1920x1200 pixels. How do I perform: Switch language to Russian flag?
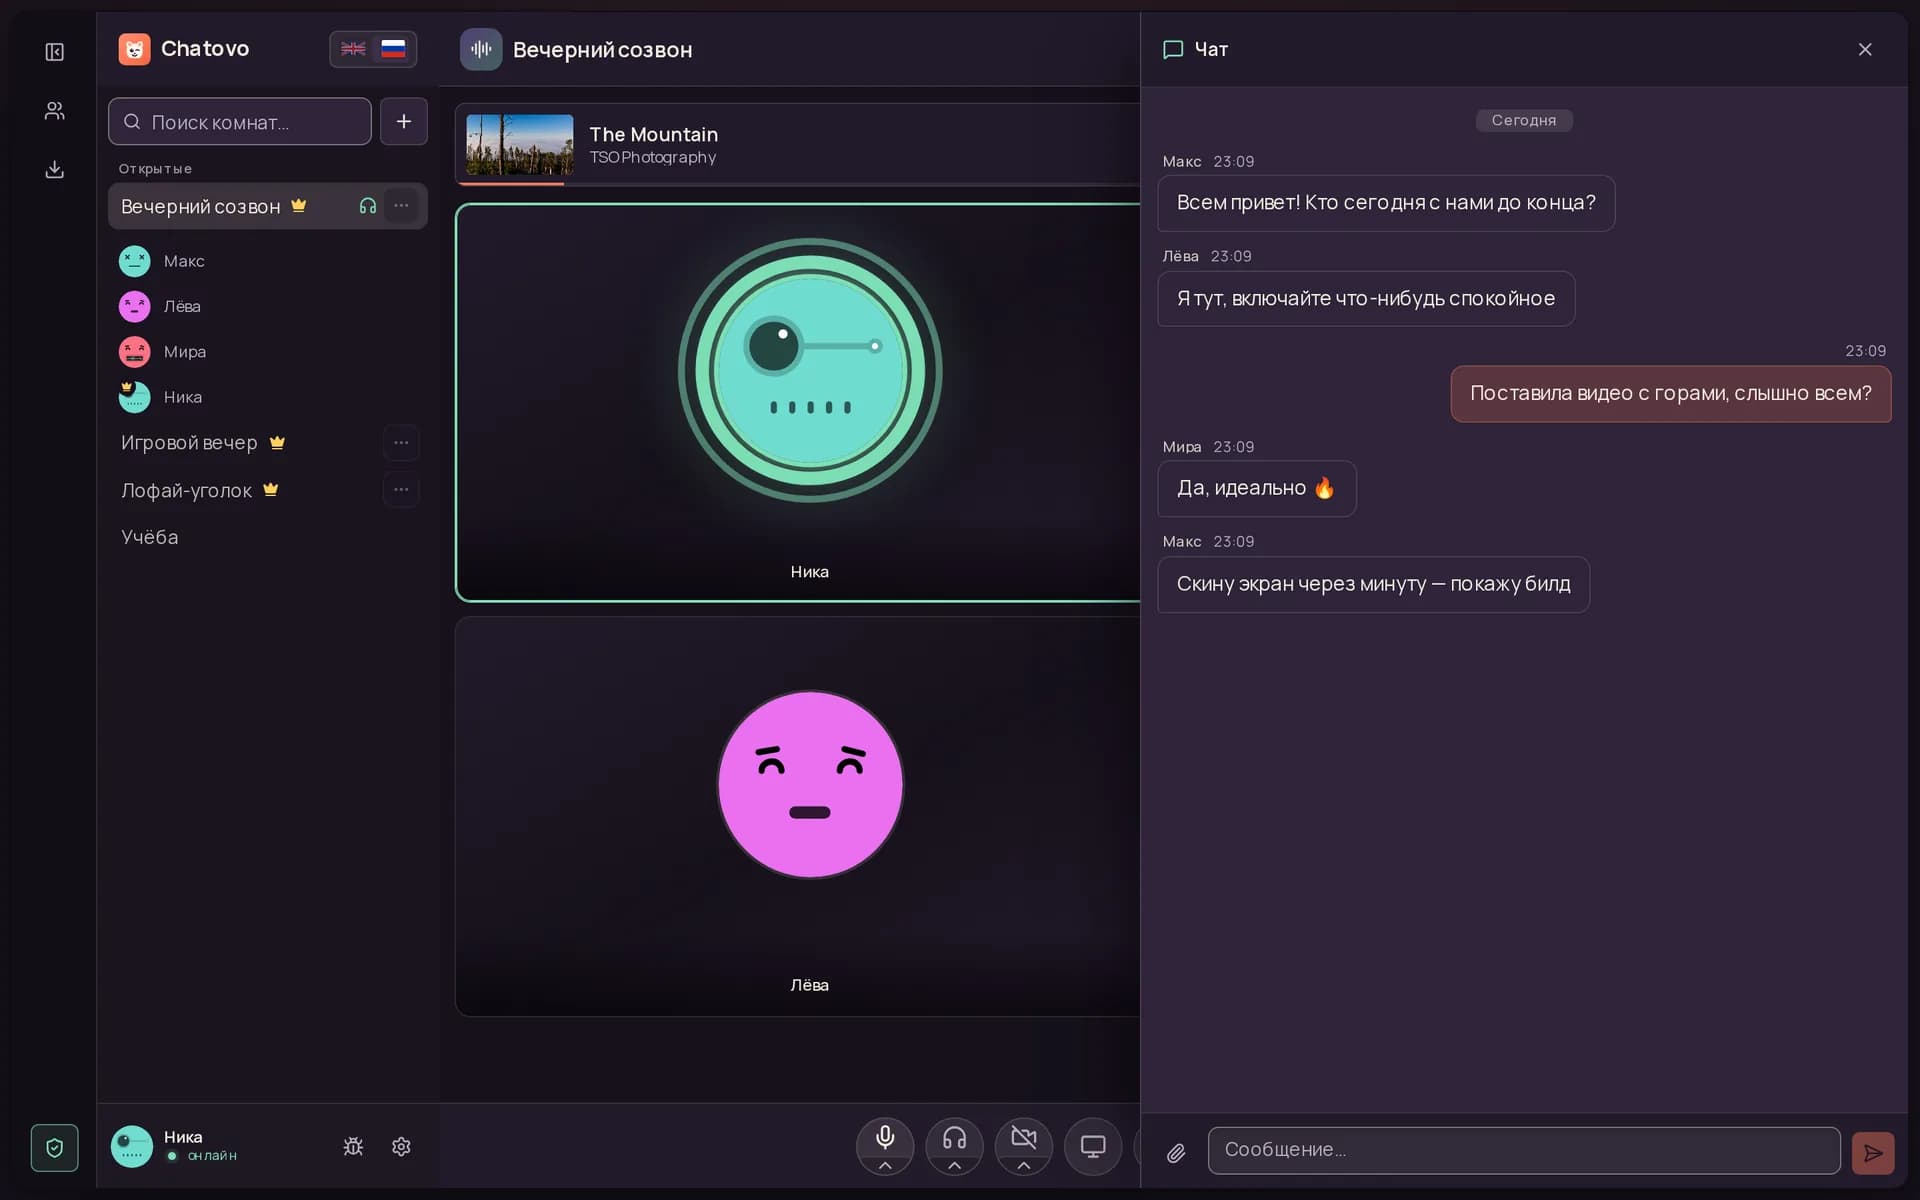[x=393, y=49]
